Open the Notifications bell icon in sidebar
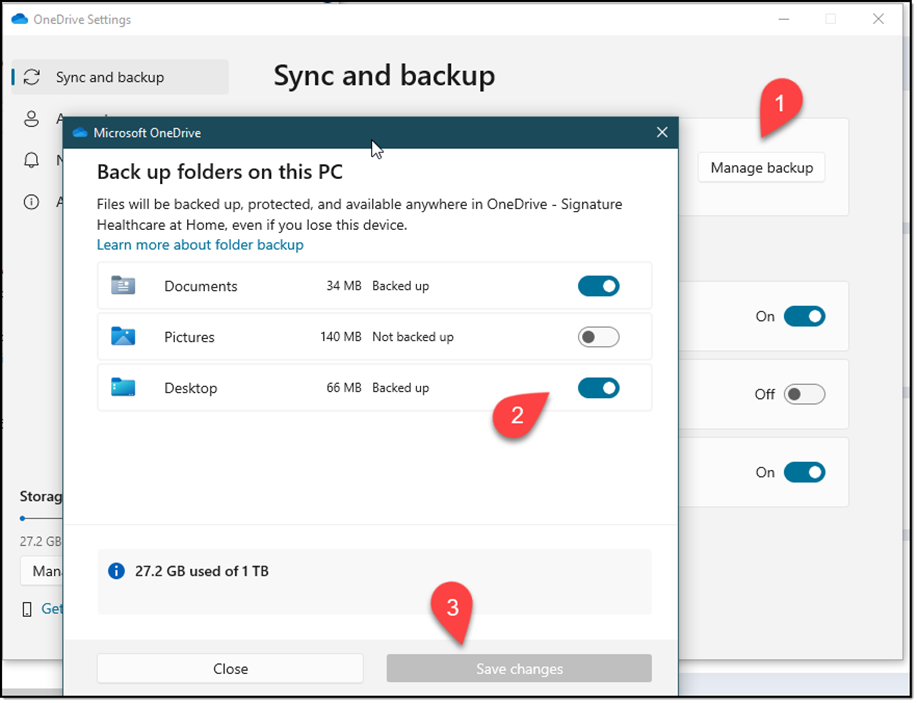 click(32, 161)
